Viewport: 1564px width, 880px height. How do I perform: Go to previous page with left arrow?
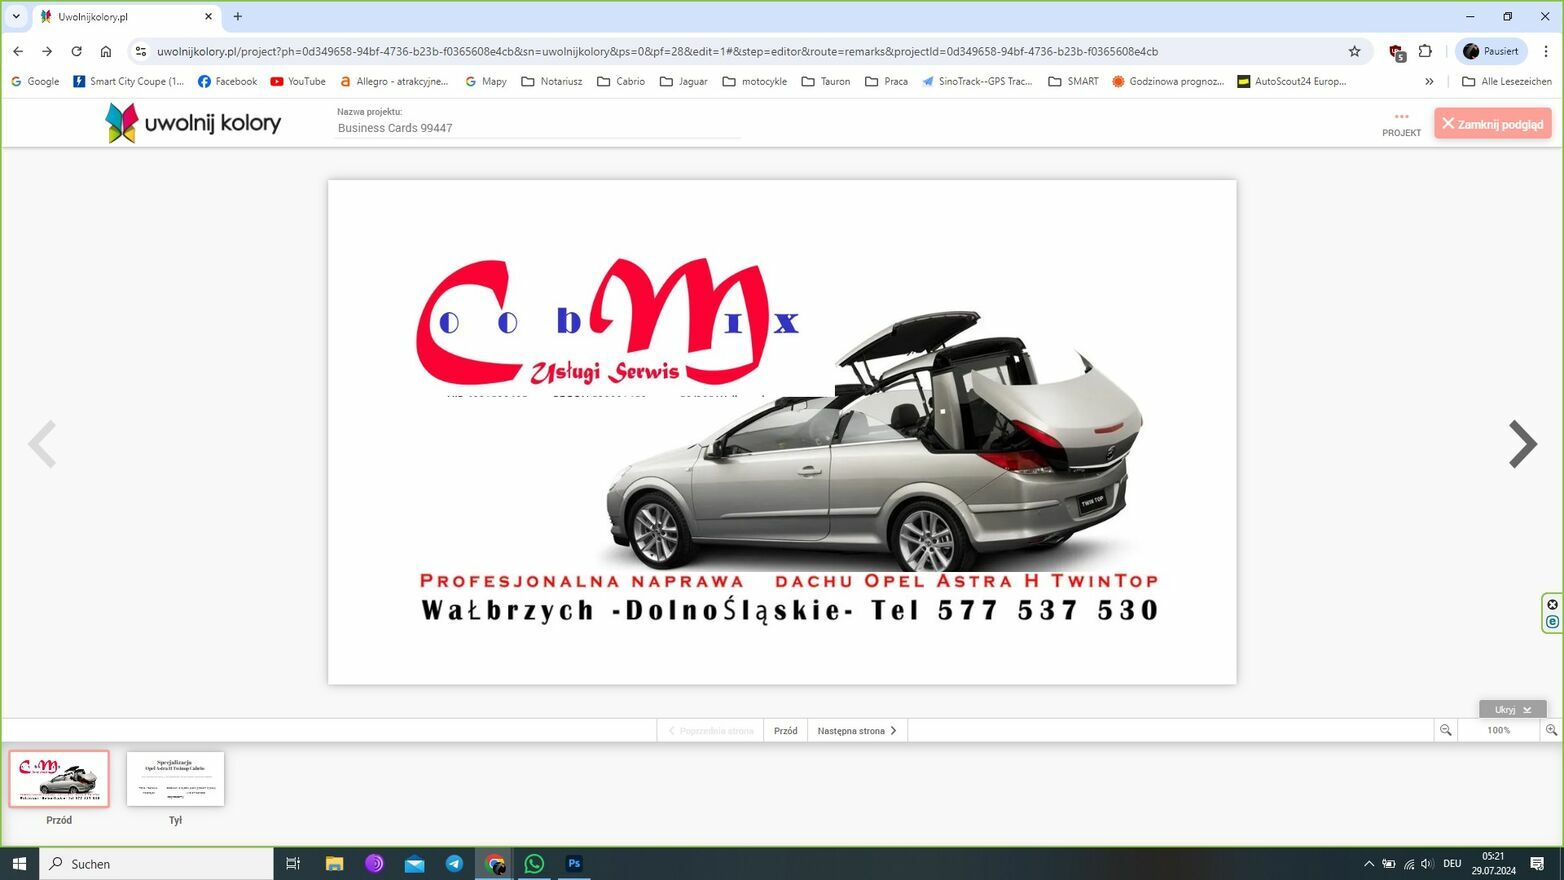[42, 444]
